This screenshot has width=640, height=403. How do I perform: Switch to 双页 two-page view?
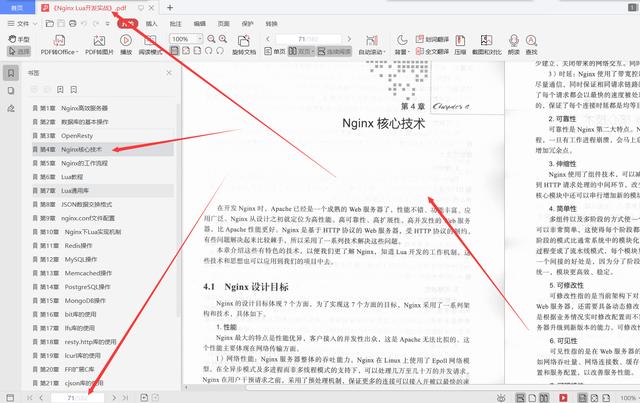click(x=302, y=51)
